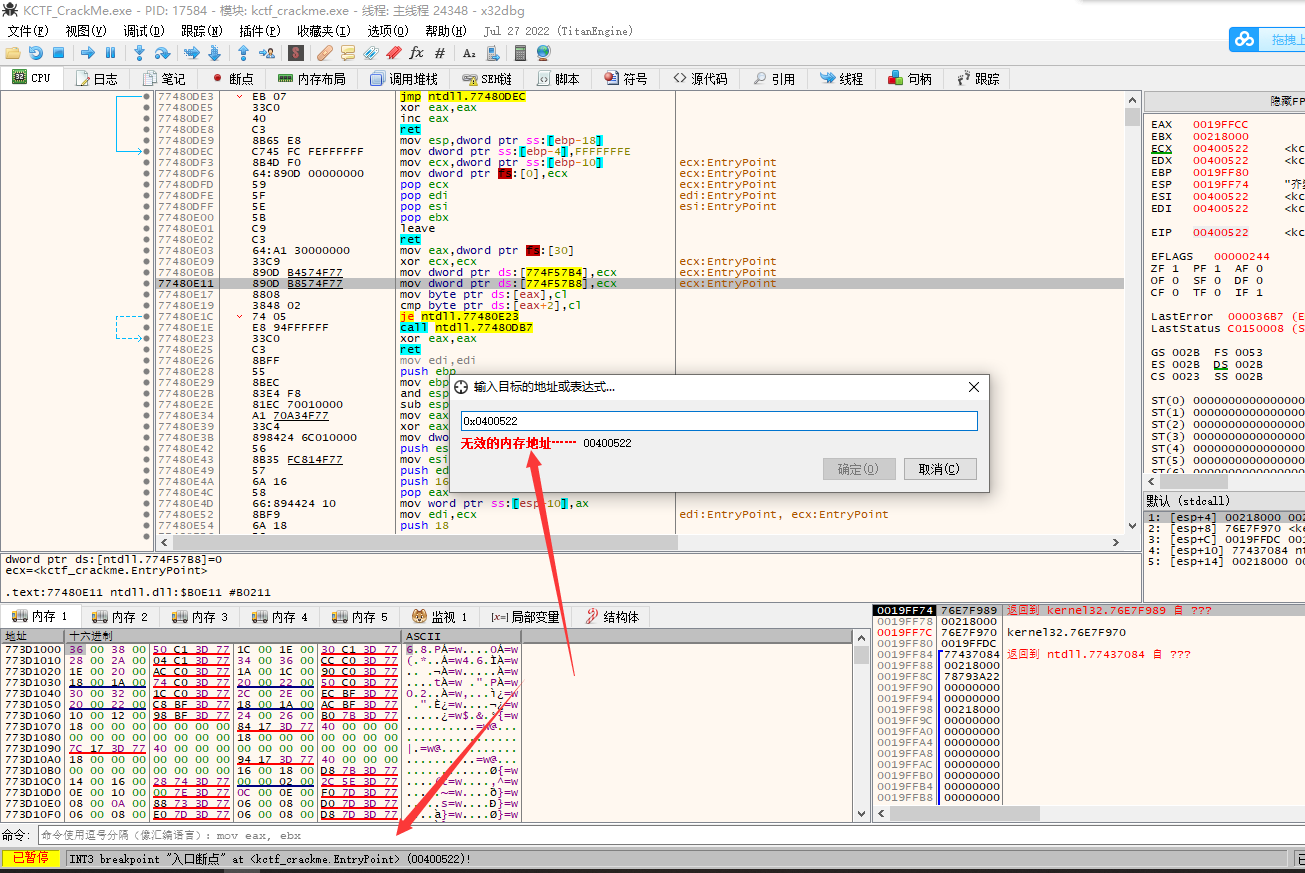This screenshot has height=873, width=1305.
Task: Switch to the 源代码 tab
Action: pyautogui.click(x=700, y=78)
